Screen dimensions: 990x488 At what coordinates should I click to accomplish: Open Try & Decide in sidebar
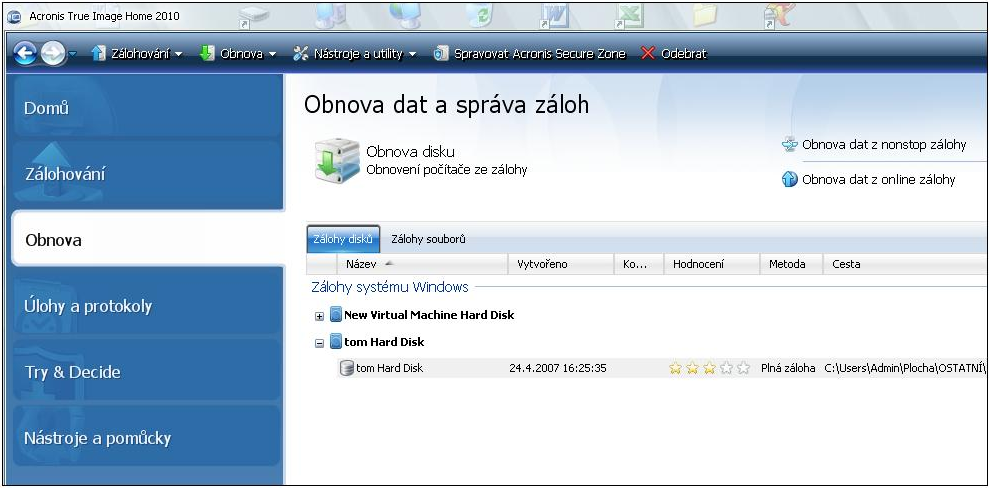click(x=146, y=372)
